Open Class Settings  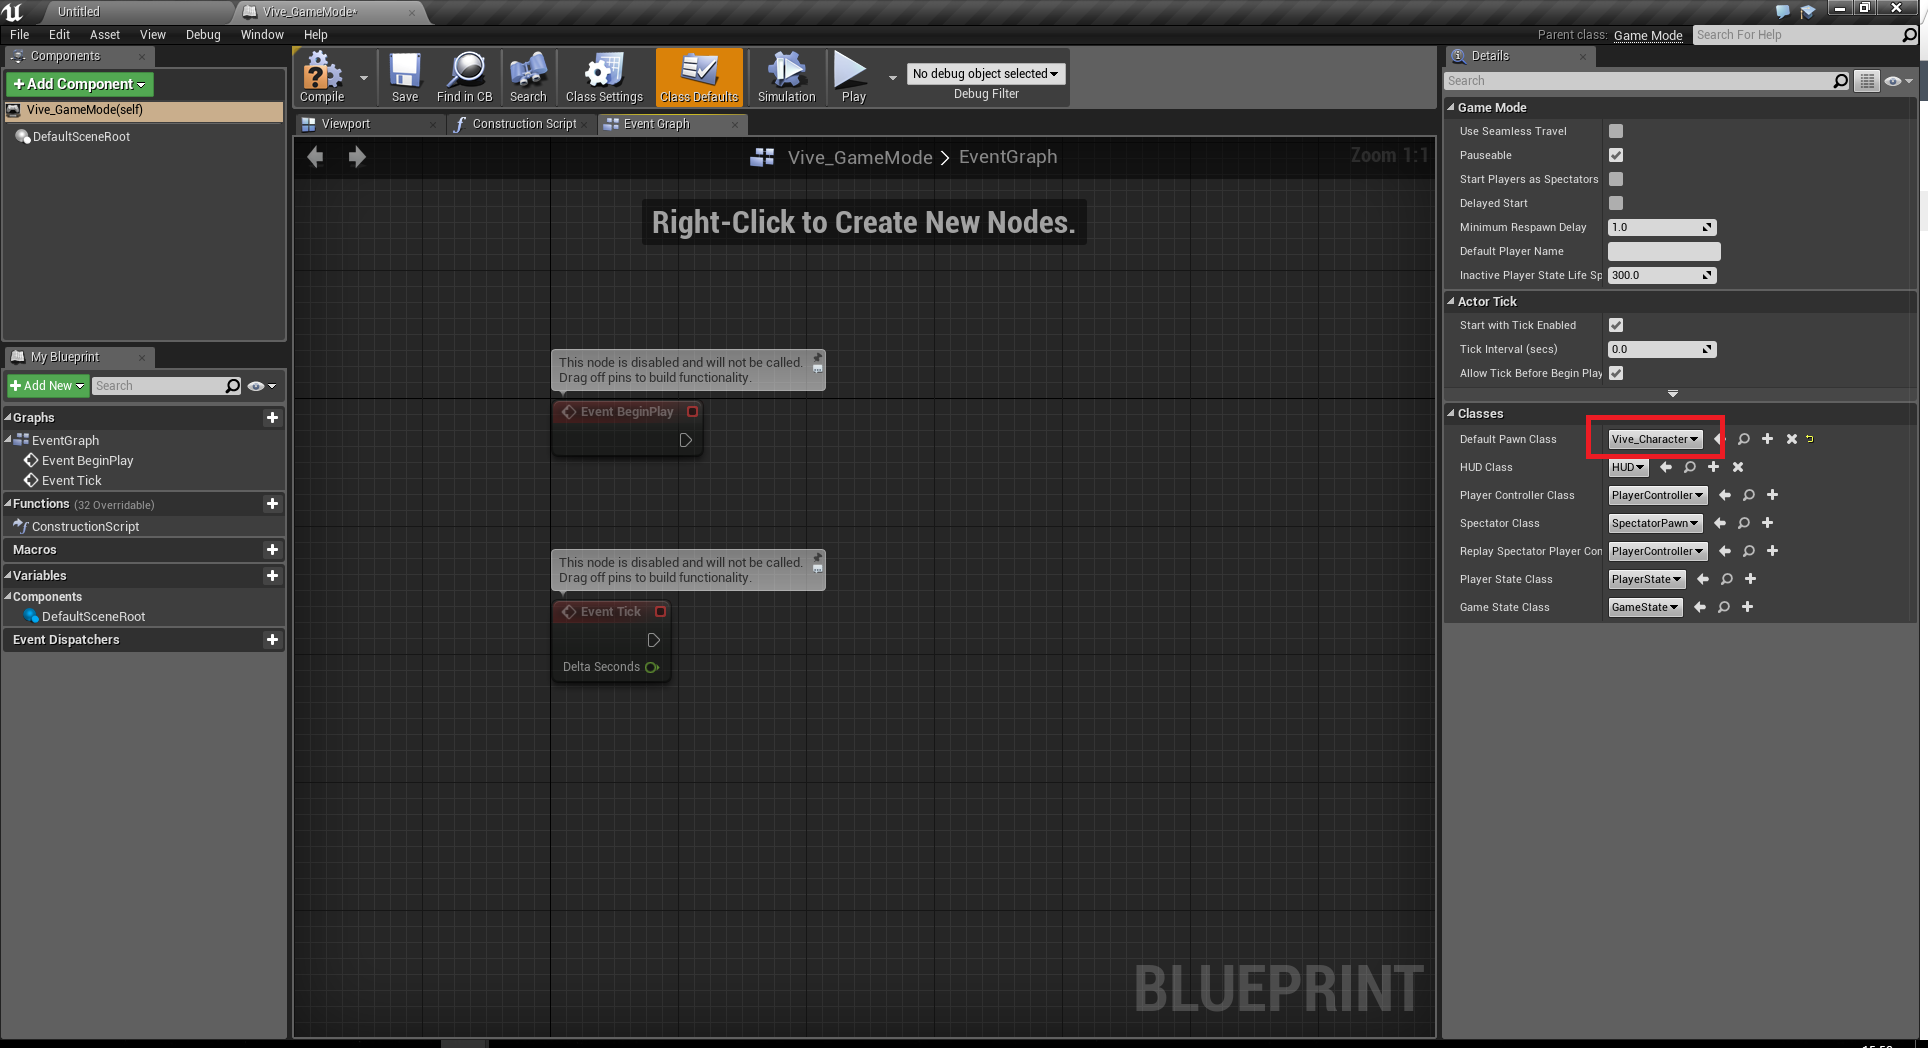[604, 77]
